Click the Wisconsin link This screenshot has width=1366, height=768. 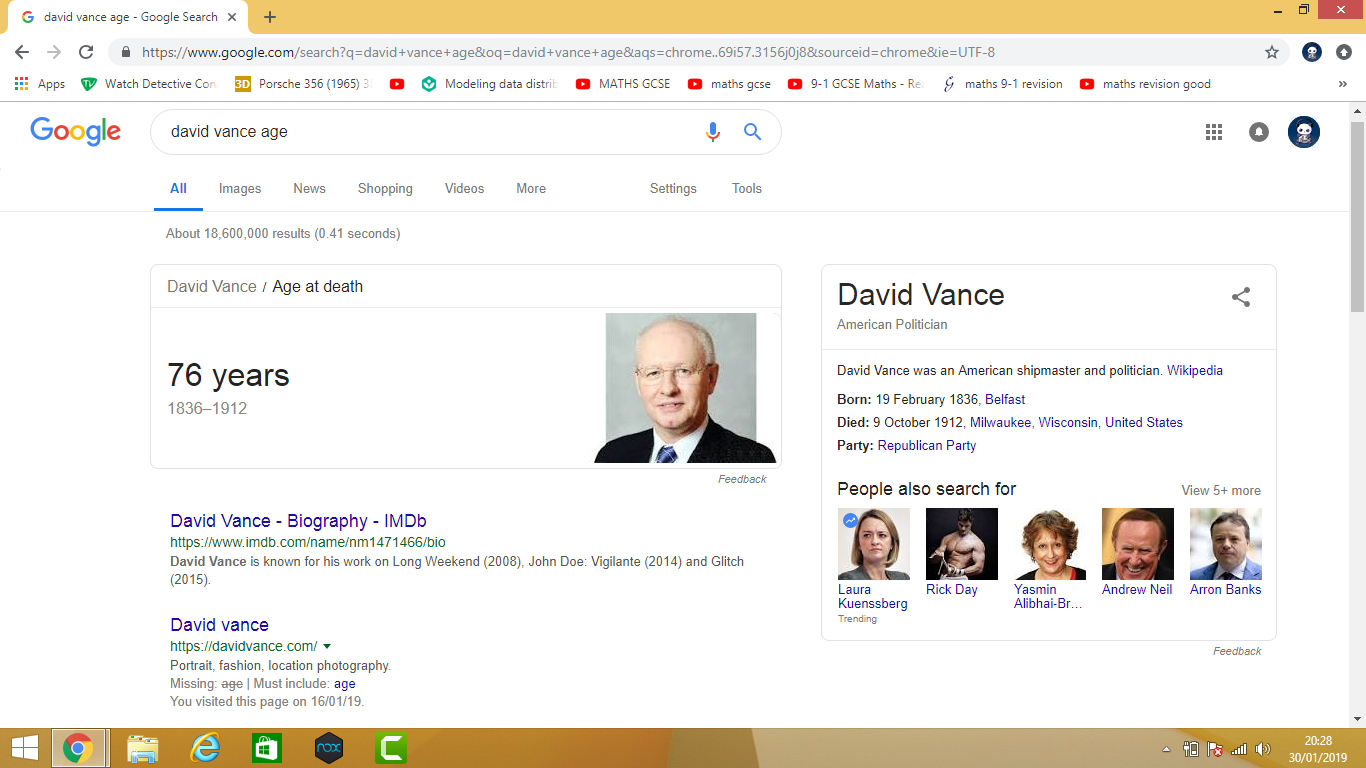pos(1068,422)
